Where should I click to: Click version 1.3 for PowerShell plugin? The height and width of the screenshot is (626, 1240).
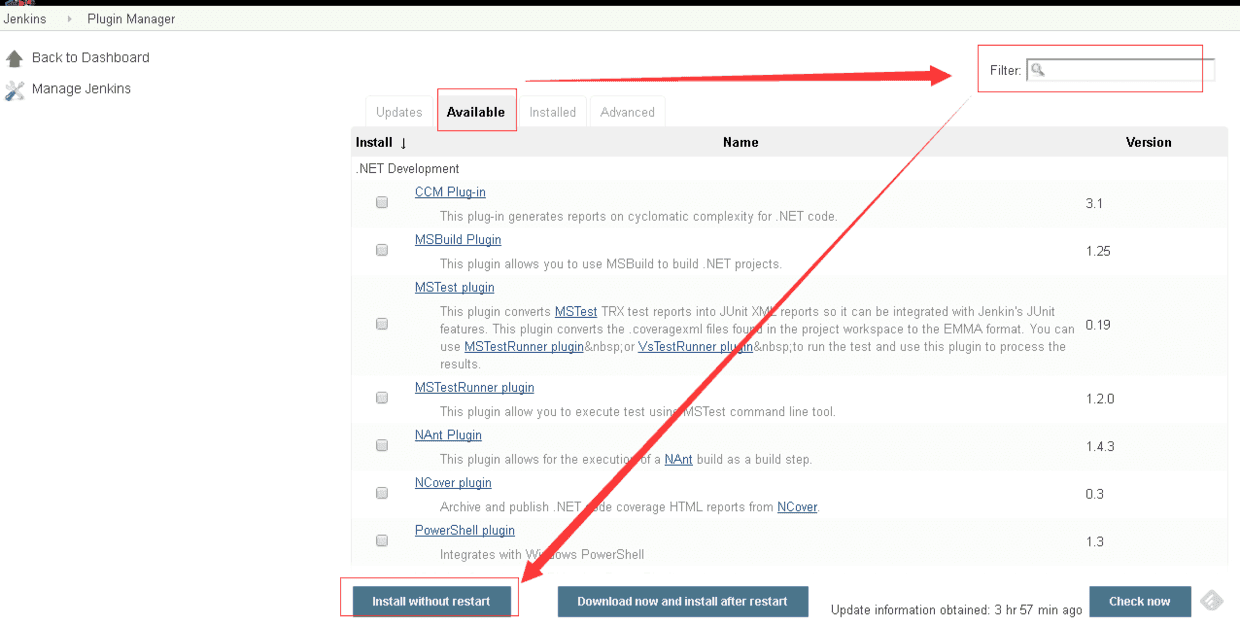[1094, 542]
